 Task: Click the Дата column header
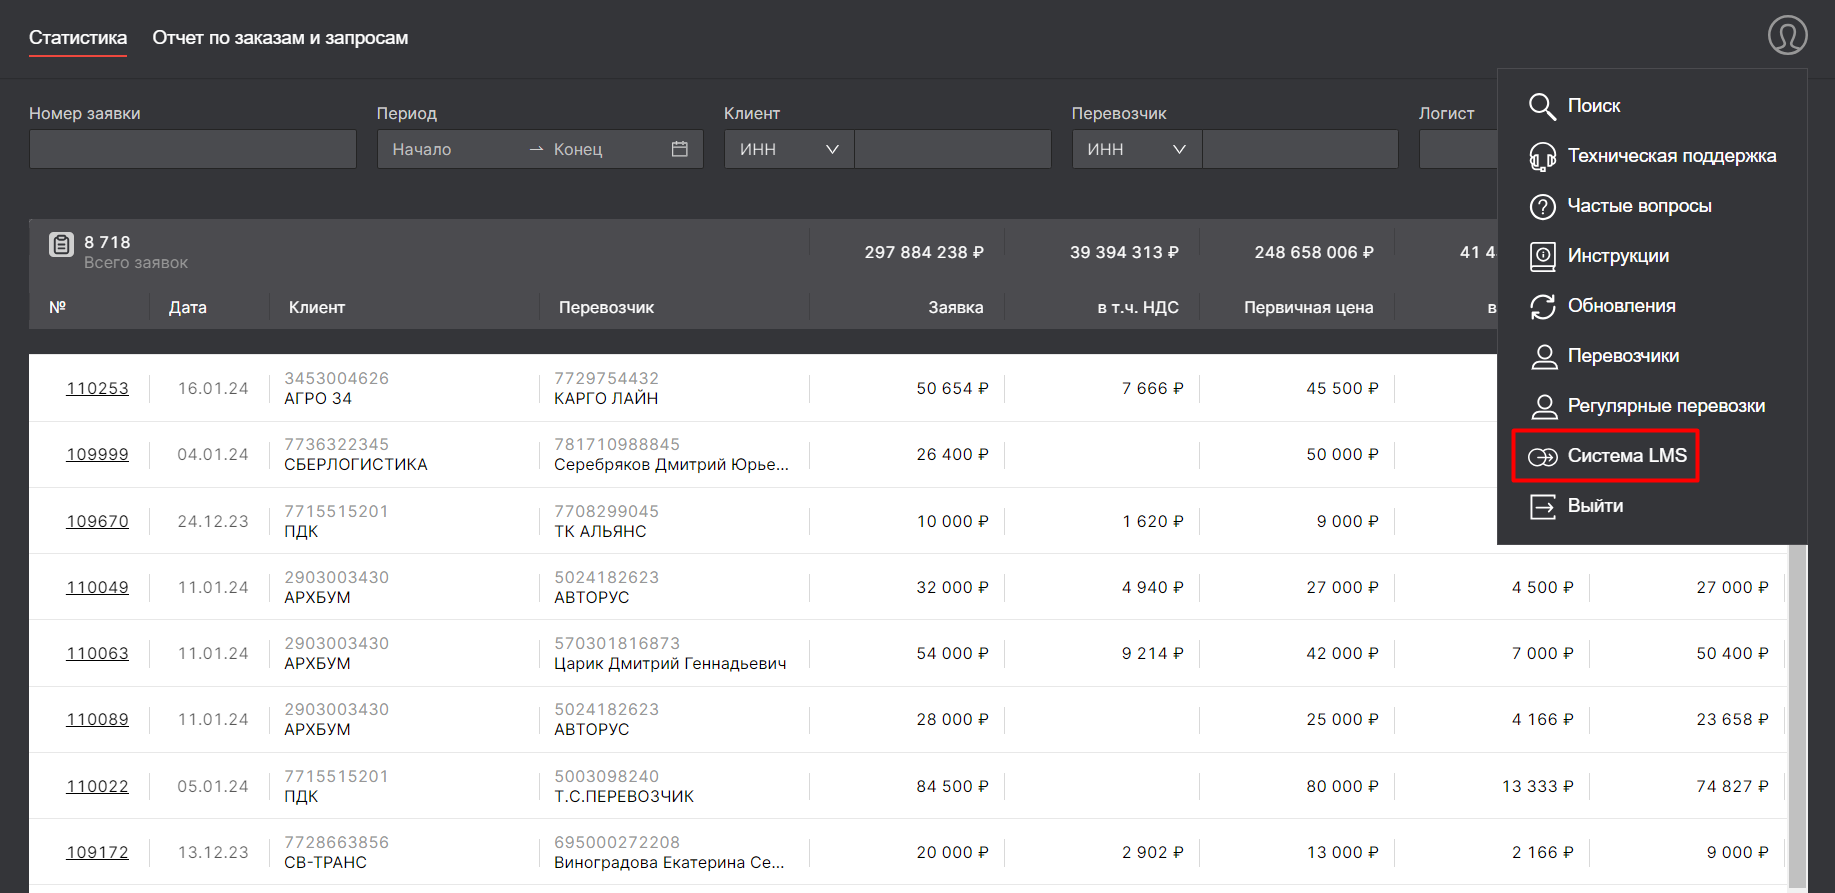tap(188, 307)
